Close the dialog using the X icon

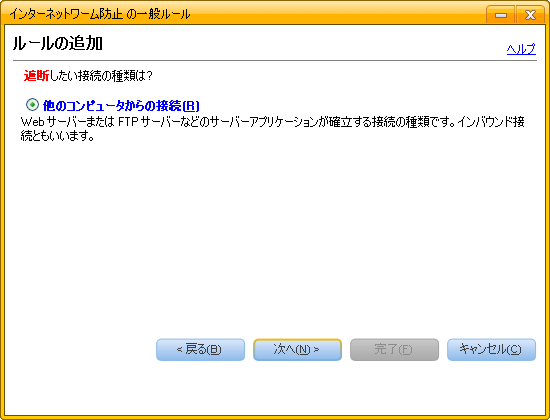coord(530,15)
